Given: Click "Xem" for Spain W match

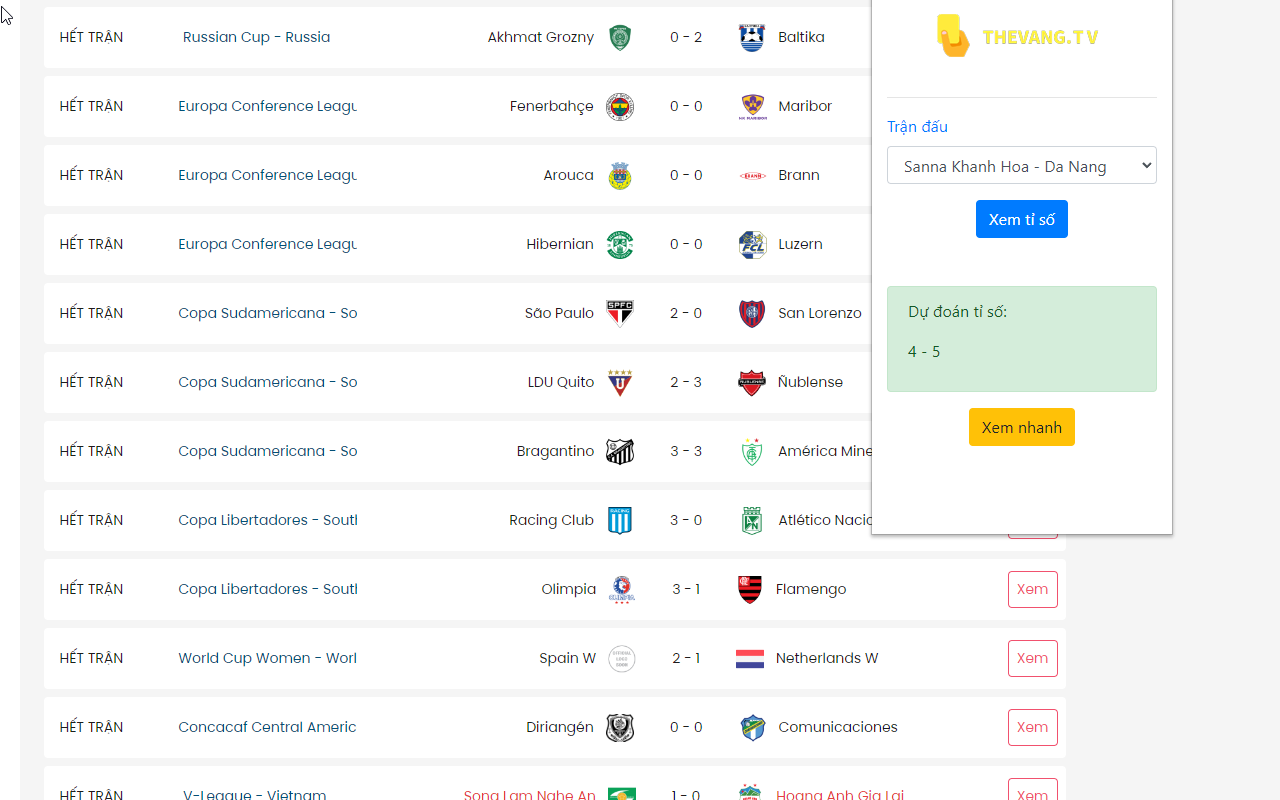Looking at the screenshot, I should (1032, 659).
